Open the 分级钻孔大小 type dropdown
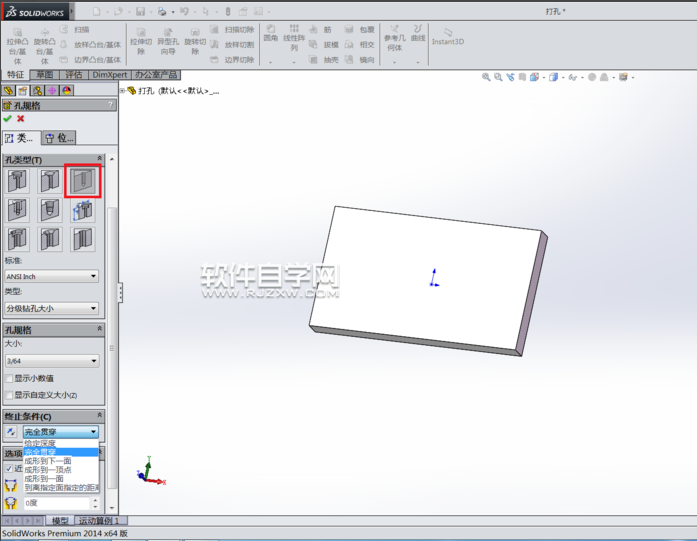Viewport: 697px width, 541px height. (x=52, y=308)
